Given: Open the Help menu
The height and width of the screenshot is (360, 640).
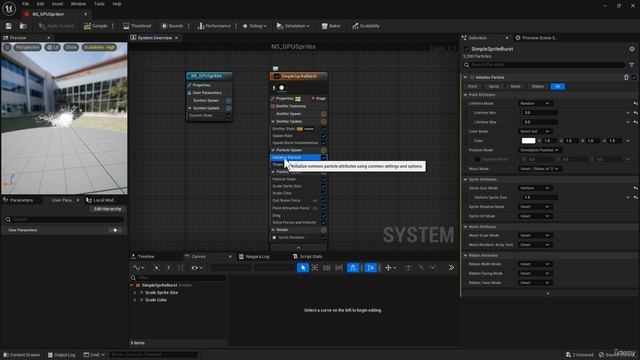Looking at the screenshot, I should [x=117, y=4].
